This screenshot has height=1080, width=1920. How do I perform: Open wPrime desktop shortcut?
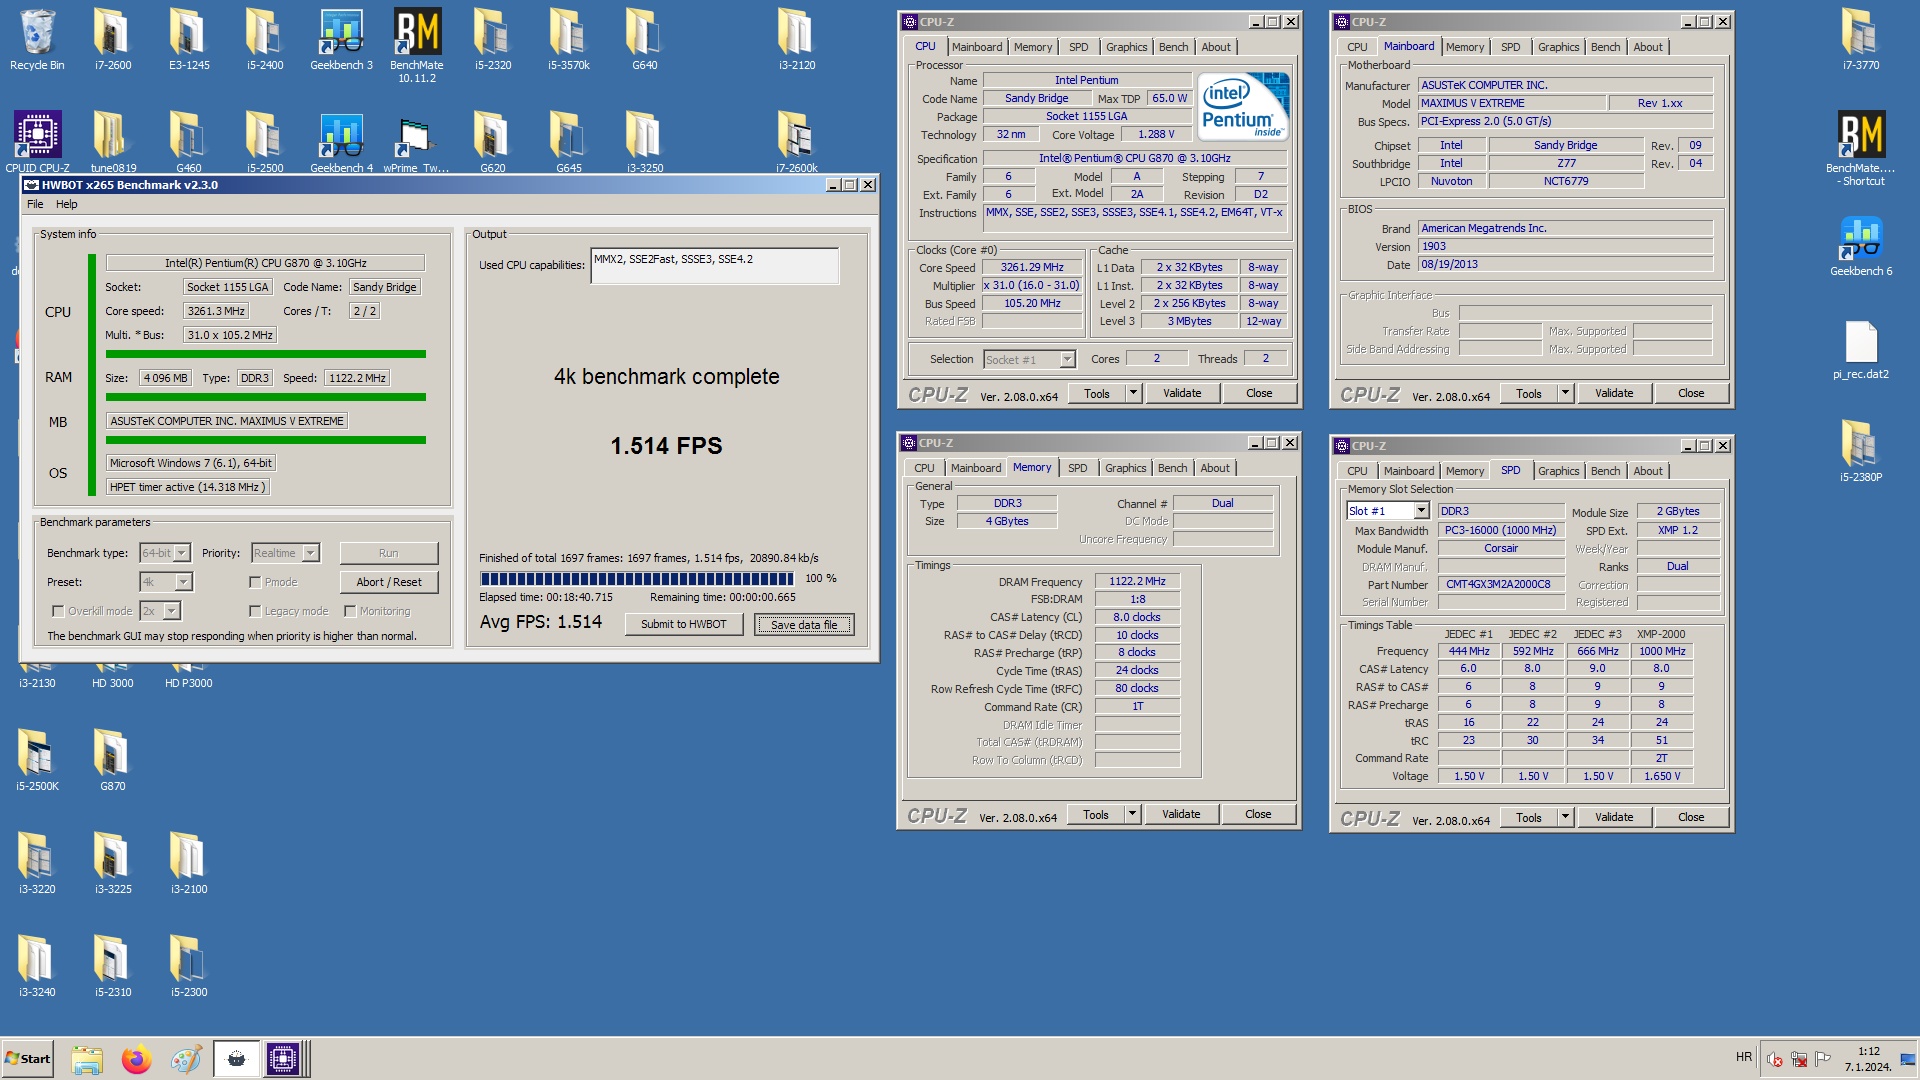pos(416,142)
